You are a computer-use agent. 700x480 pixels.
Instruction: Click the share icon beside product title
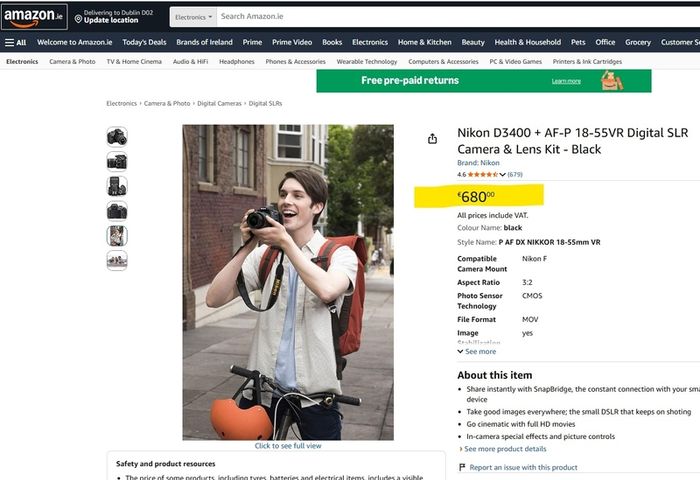[432, 139]
